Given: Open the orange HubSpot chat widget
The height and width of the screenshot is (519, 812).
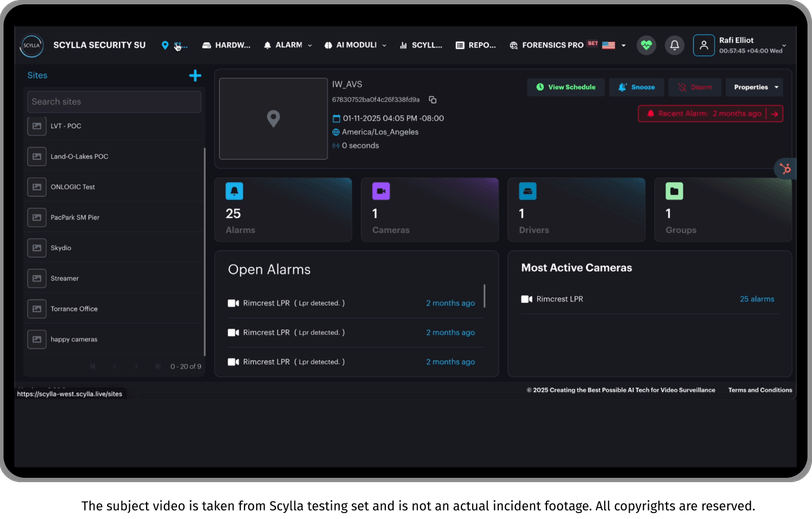Looking at the screenshot, I should coord(785,169).
